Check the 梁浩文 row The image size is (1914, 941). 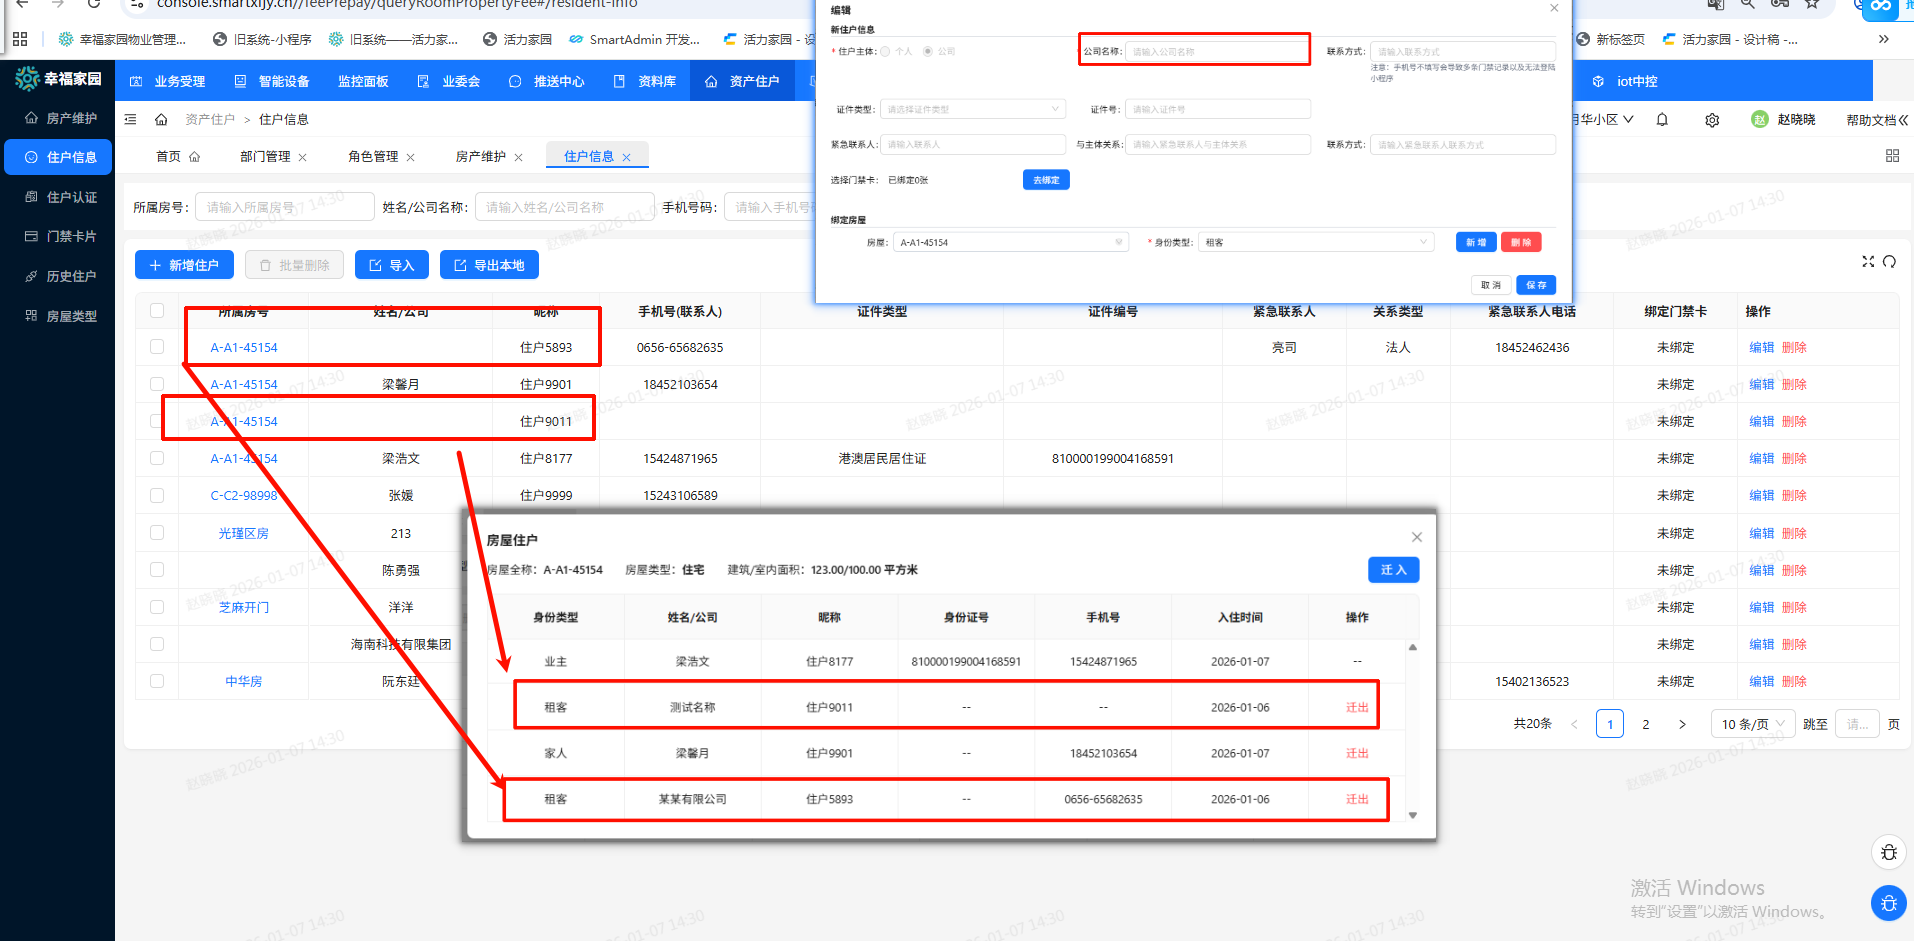pyautogui.click(x=157, y=458)
